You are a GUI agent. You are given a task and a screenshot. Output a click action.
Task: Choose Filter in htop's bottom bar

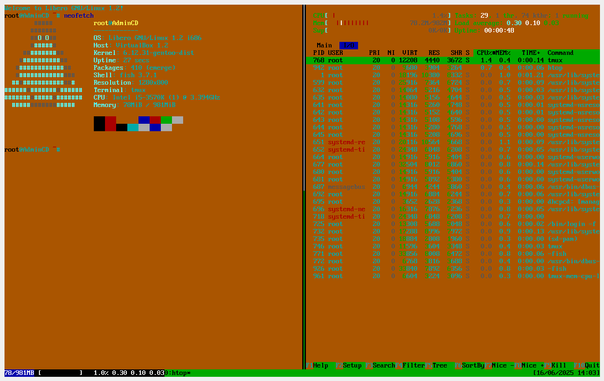coord(410,365)
